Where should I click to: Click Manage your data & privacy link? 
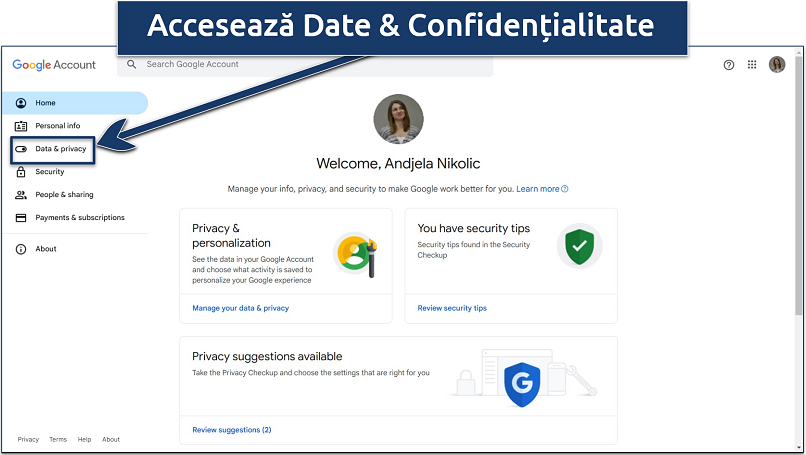tap(241, 308)
